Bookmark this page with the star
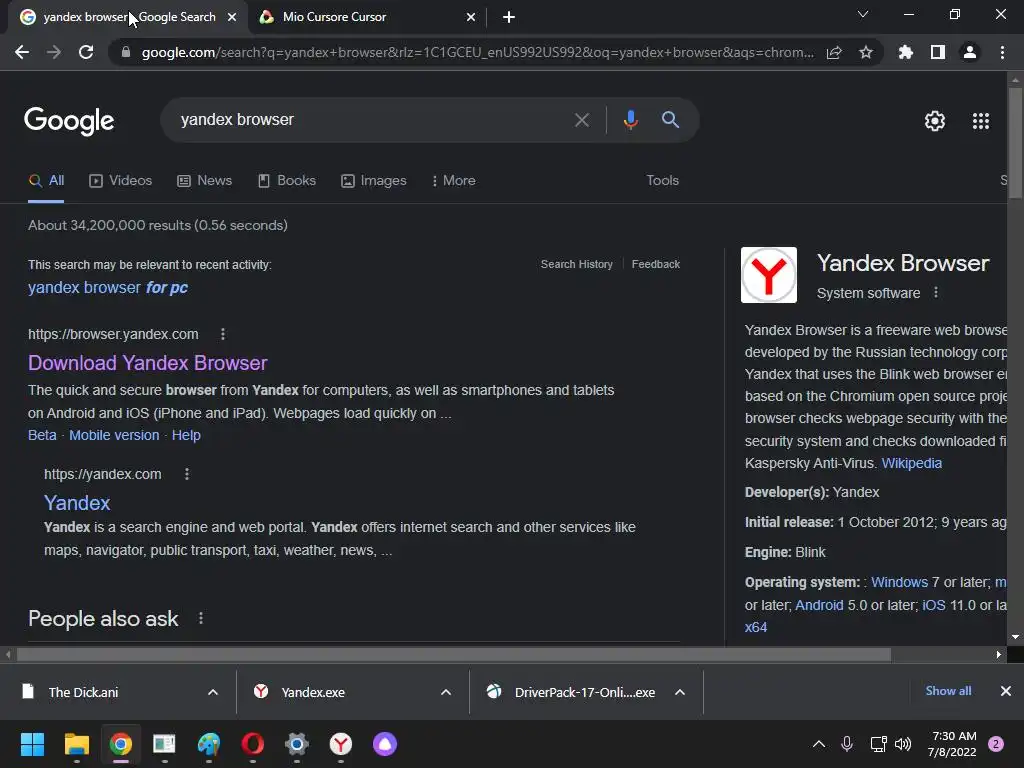The width and height of the screenshot is (1024, 768). coord(866,52)
